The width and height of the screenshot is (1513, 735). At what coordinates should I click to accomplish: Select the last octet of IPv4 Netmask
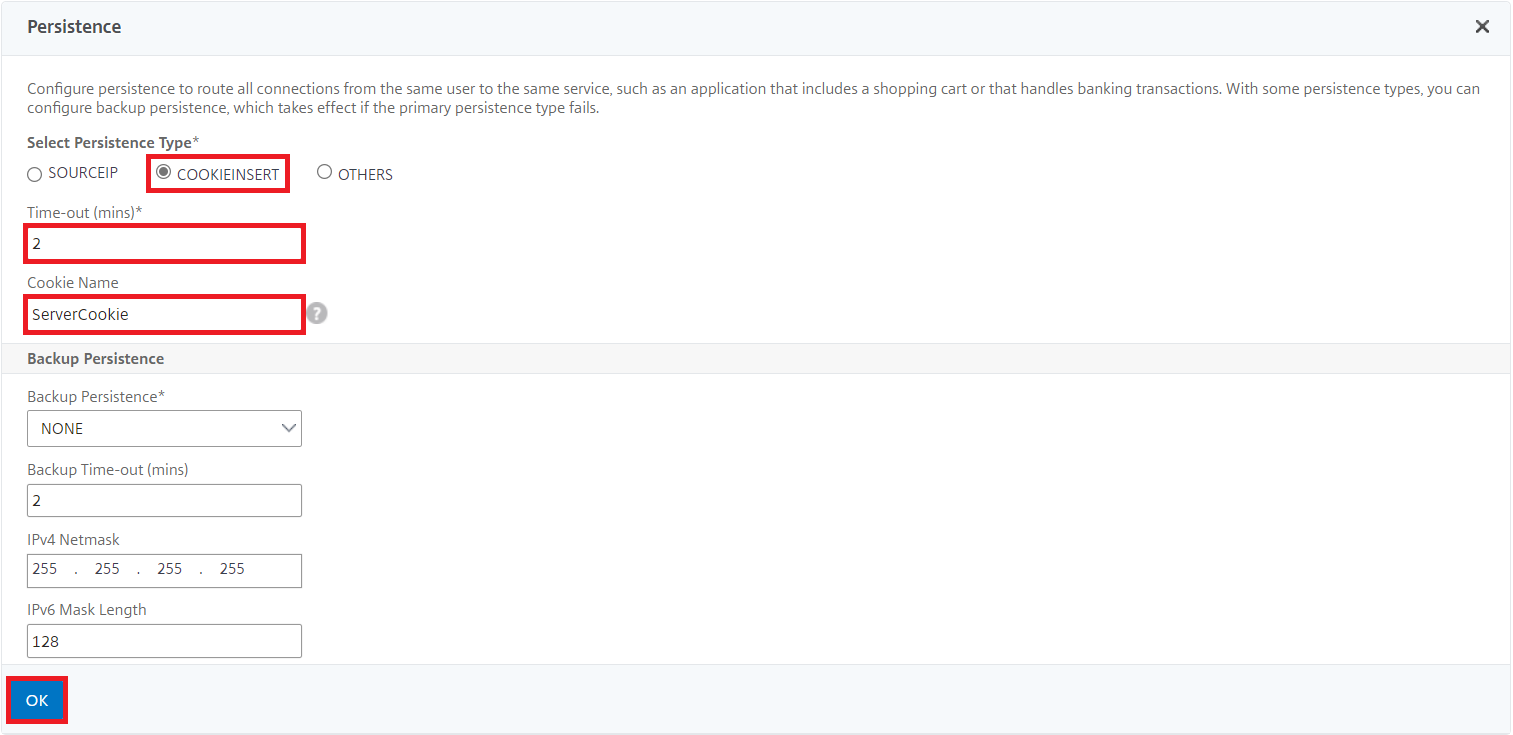click(x=232, y=569)
